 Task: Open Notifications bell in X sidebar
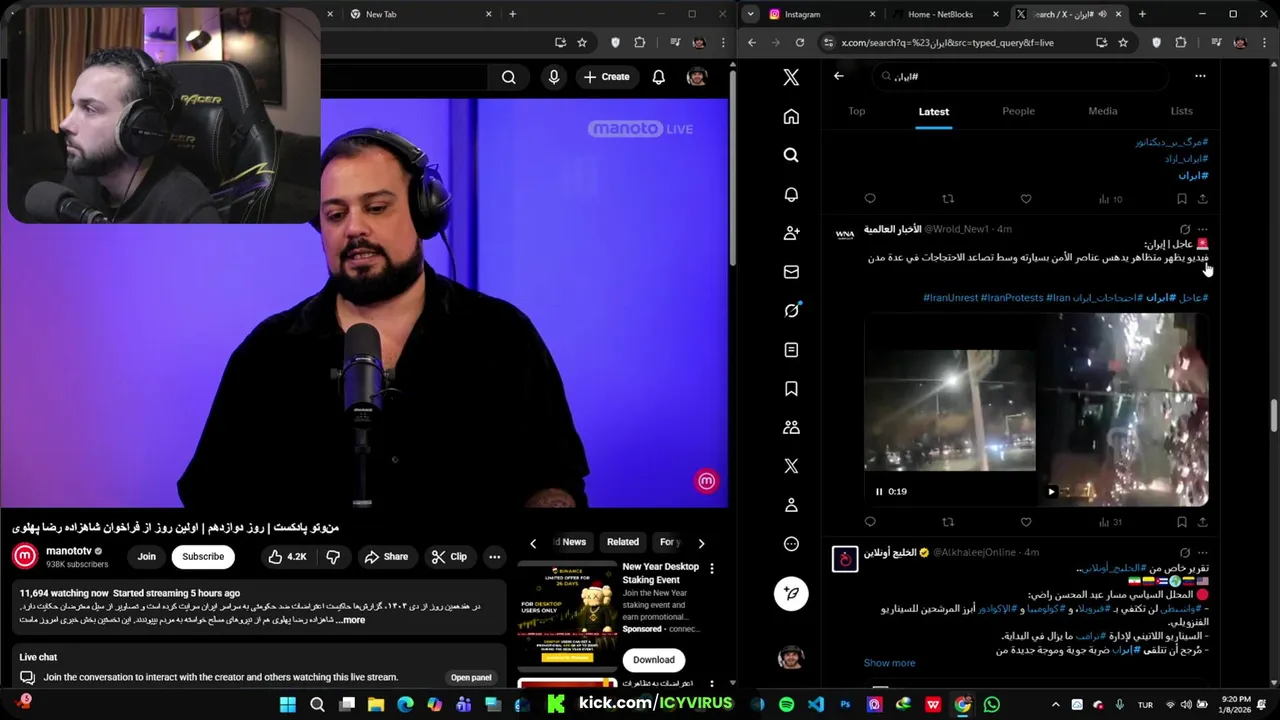click(x=791, y=194)
